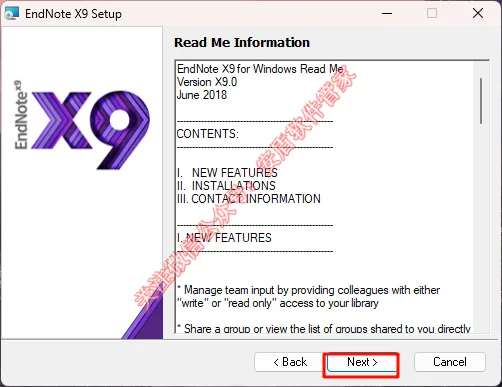Click the 'Share a group' paragraph line
The width and height of the screenshot is (502, 387).
point(324,328)
